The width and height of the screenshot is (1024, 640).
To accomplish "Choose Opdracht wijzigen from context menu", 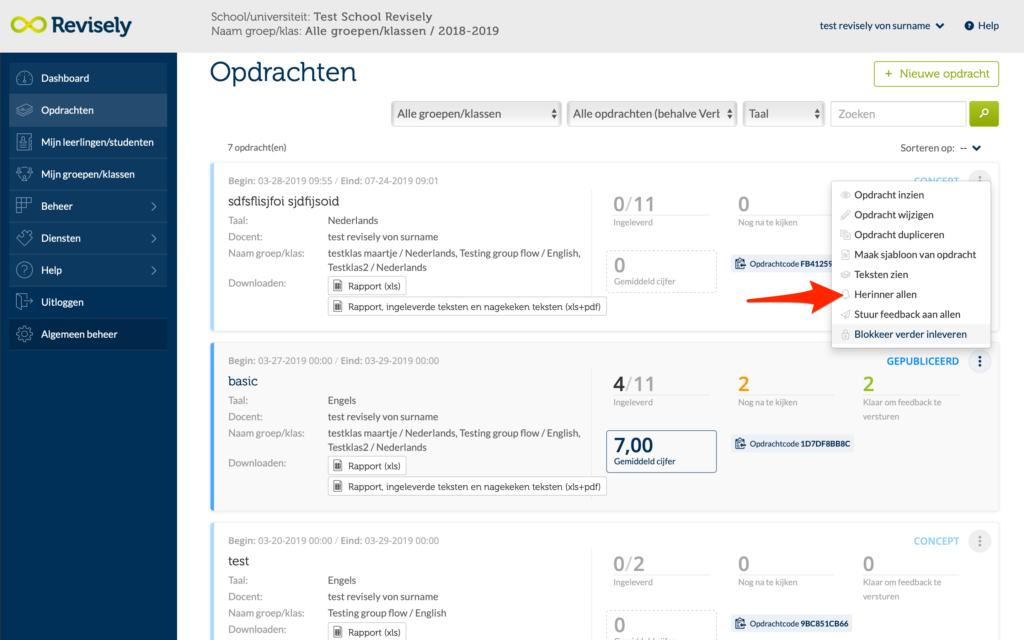I will pyautogui.click(x=911, y=215).
